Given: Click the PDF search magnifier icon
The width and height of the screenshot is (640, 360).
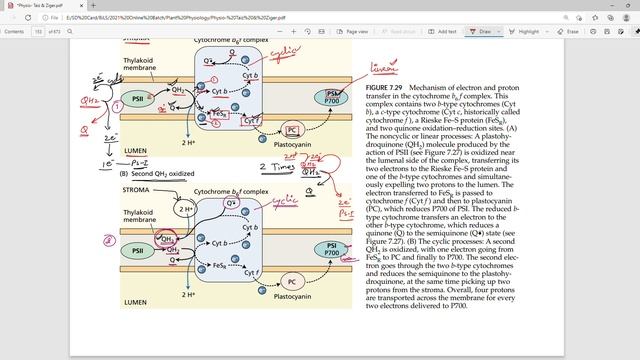Looking at the screenshot, I should [x=70, y=31].
